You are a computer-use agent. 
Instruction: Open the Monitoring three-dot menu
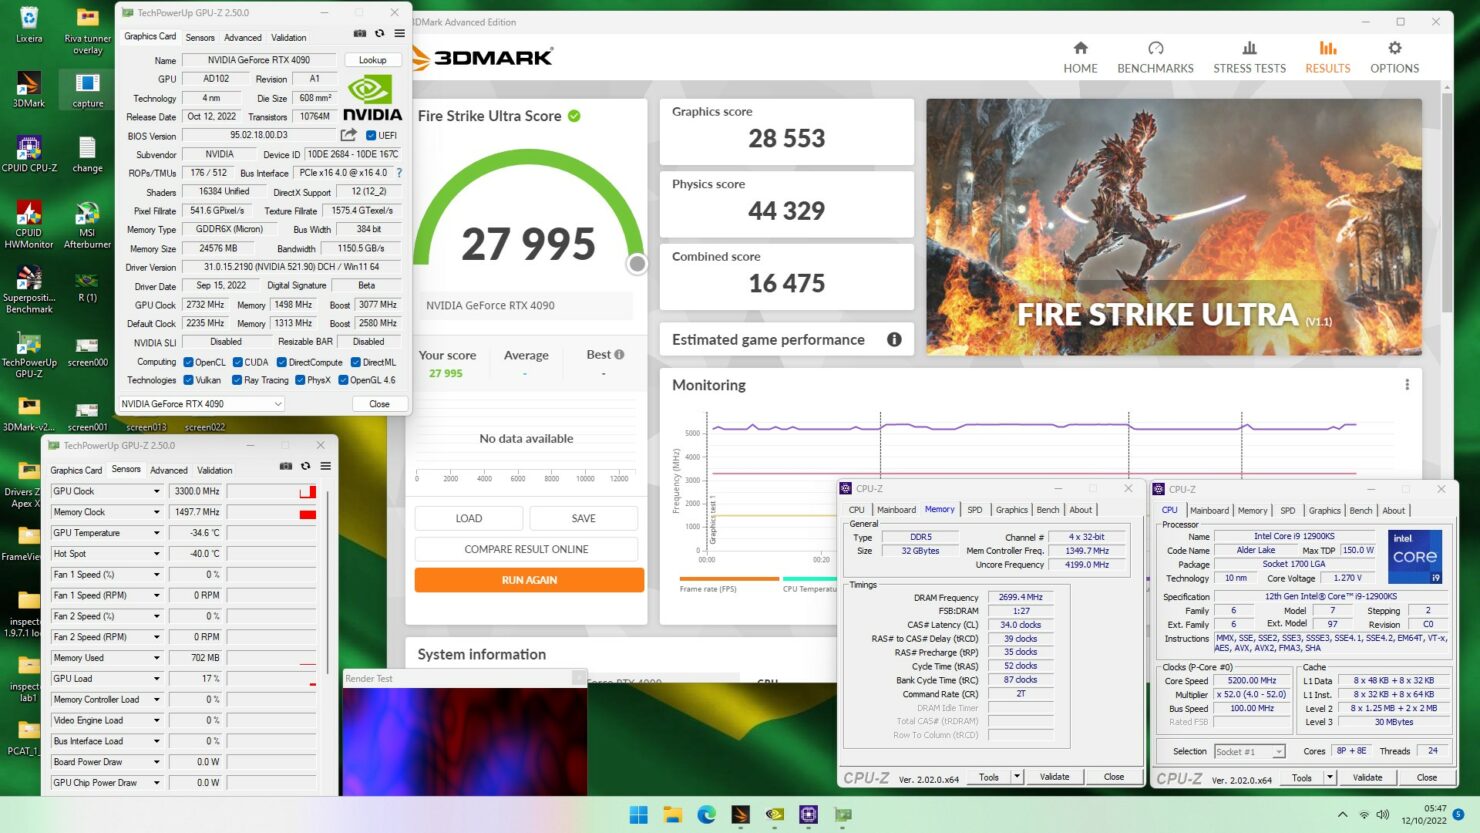[x=1406, y=385]
